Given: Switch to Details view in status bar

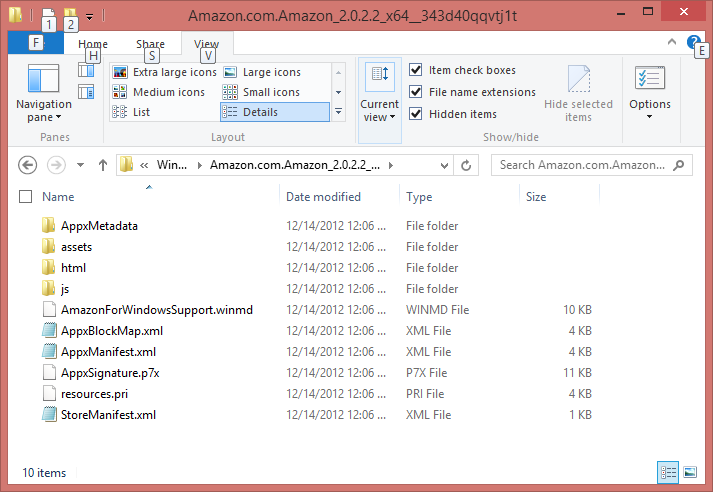Looking at the screenshot, I should [668, 472].
